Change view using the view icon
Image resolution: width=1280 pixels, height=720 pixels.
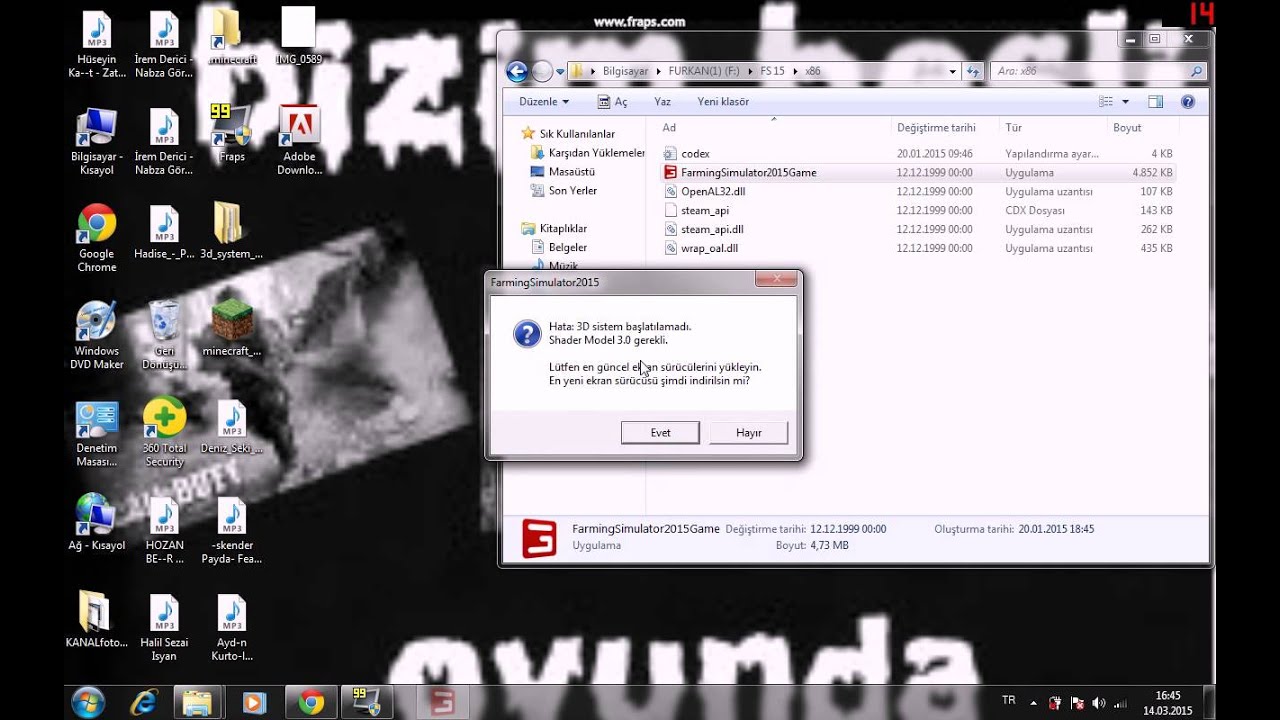[1106, 101]
